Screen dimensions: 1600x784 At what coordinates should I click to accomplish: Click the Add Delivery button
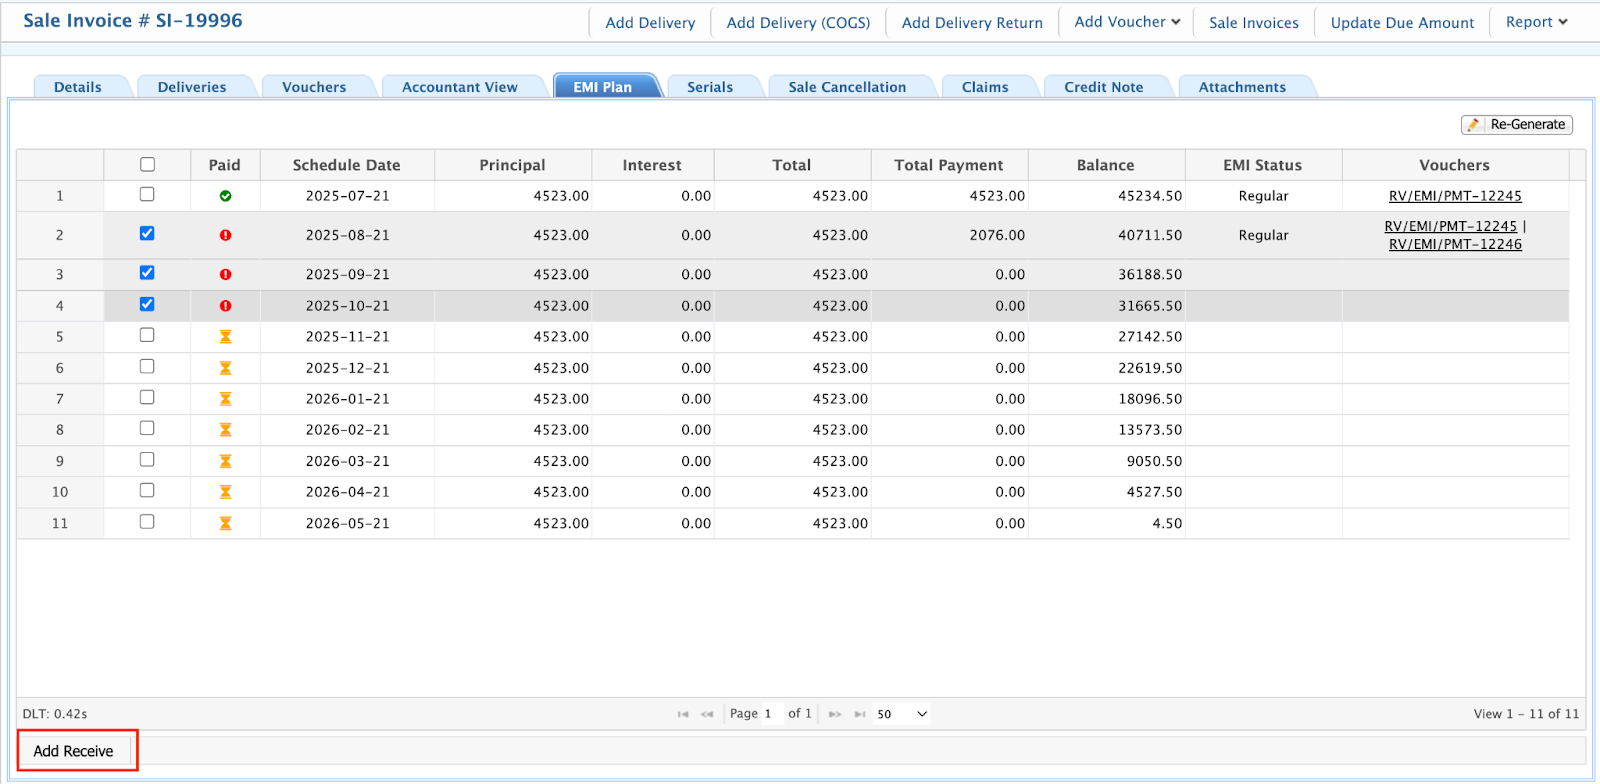click(x=650, y=22)
